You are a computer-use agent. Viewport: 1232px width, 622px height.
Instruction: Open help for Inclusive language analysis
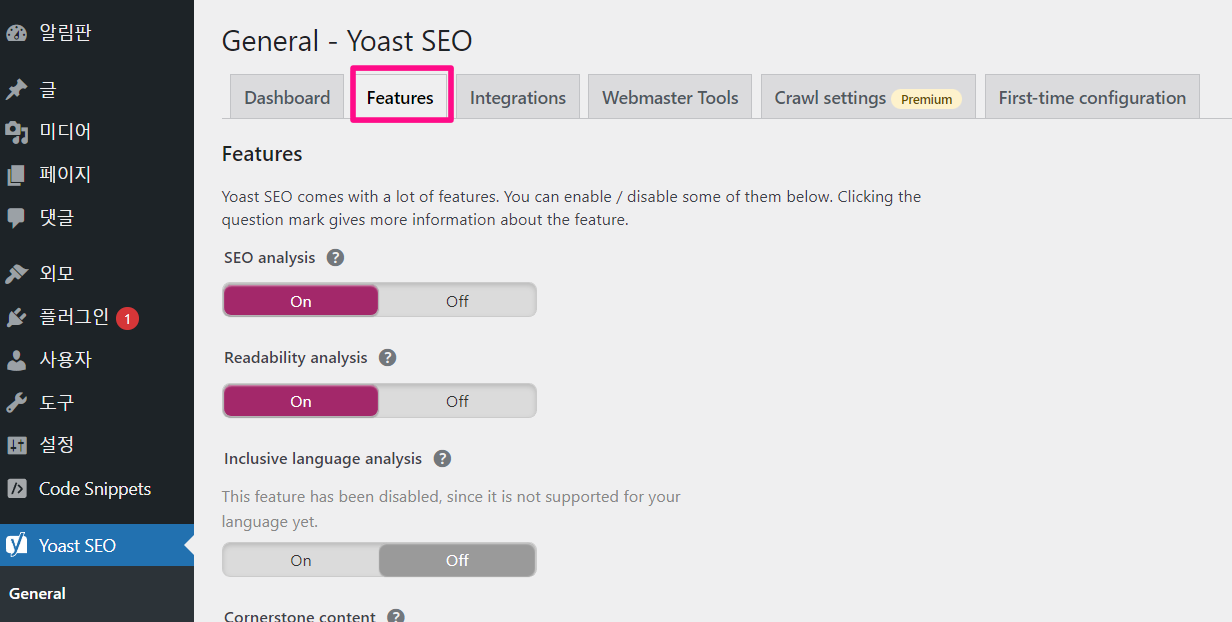(442, 458)
